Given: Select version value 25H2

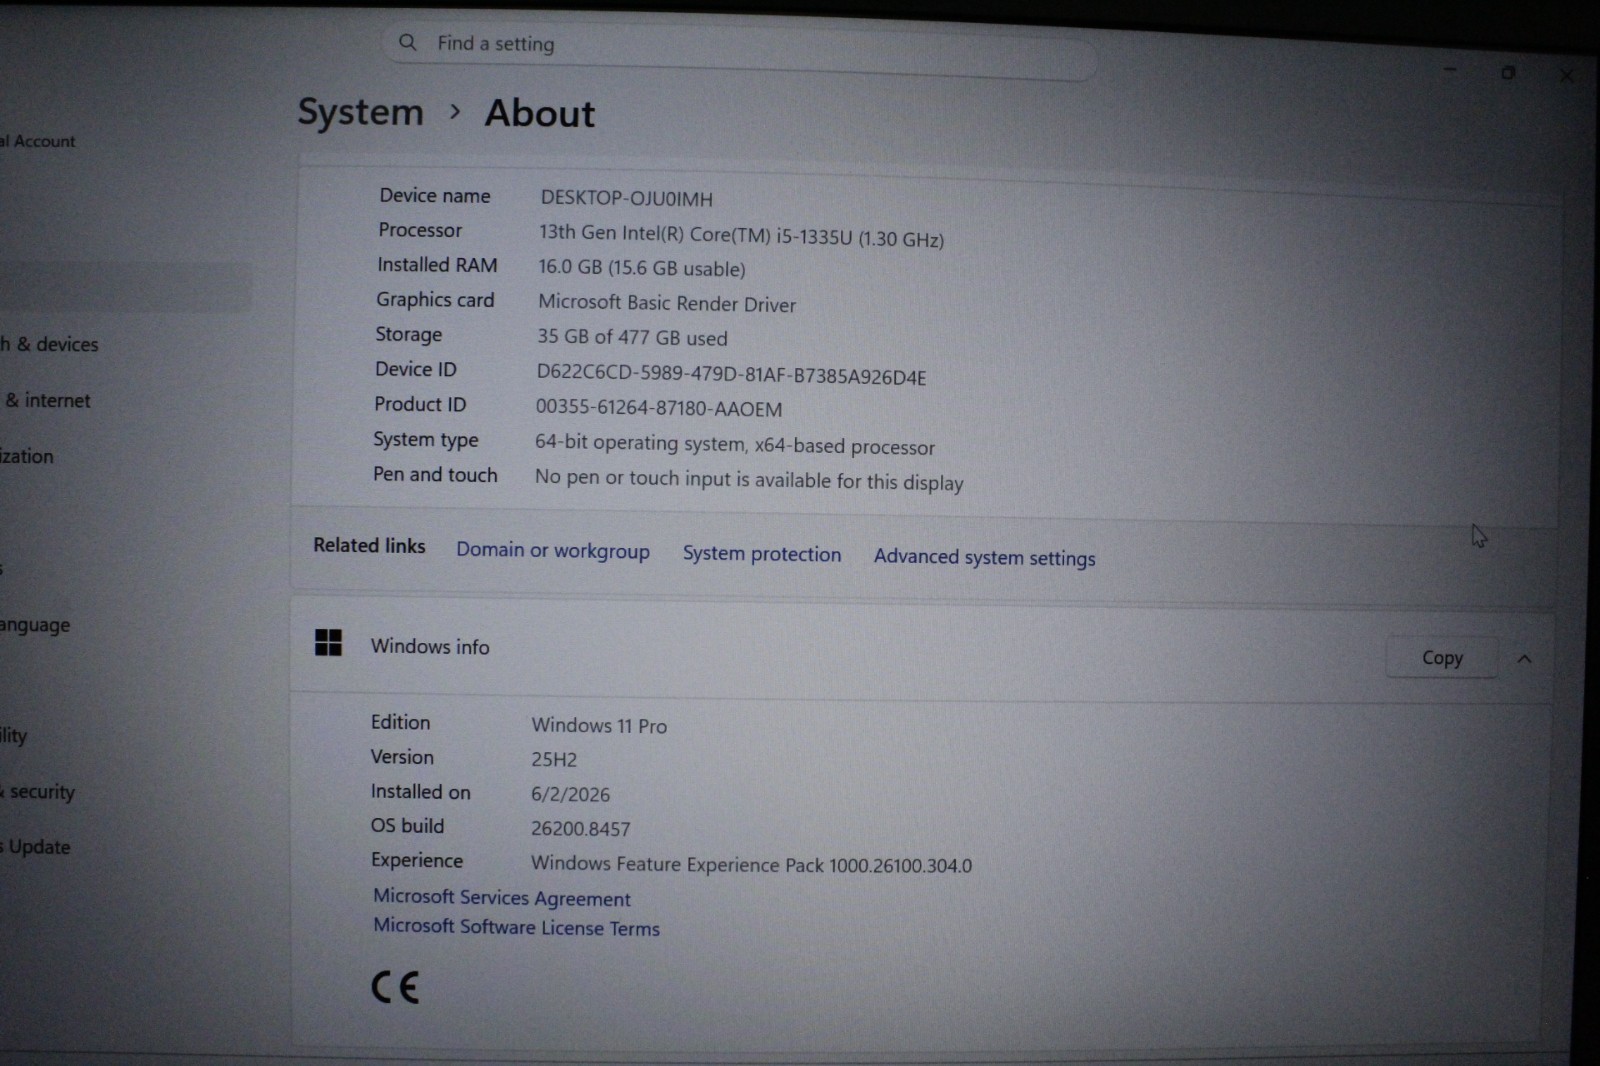Looking at the screenshot, I should point(554,759).
